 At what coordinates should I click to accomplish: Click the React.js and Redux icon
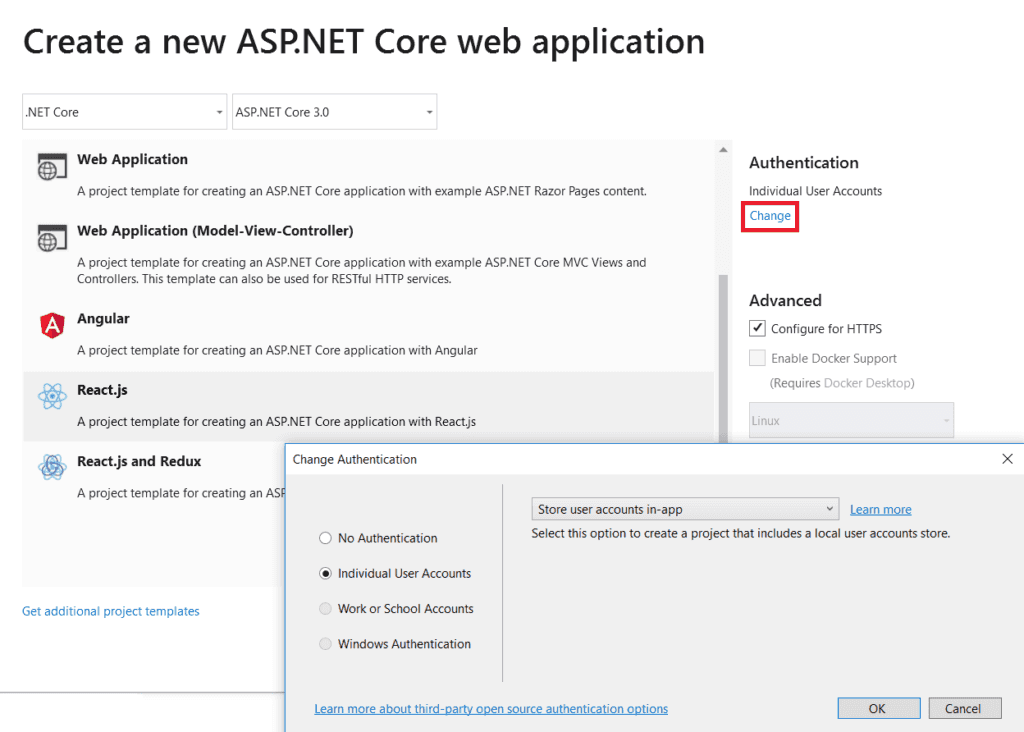pyautogui.click(x=51, y=467)
